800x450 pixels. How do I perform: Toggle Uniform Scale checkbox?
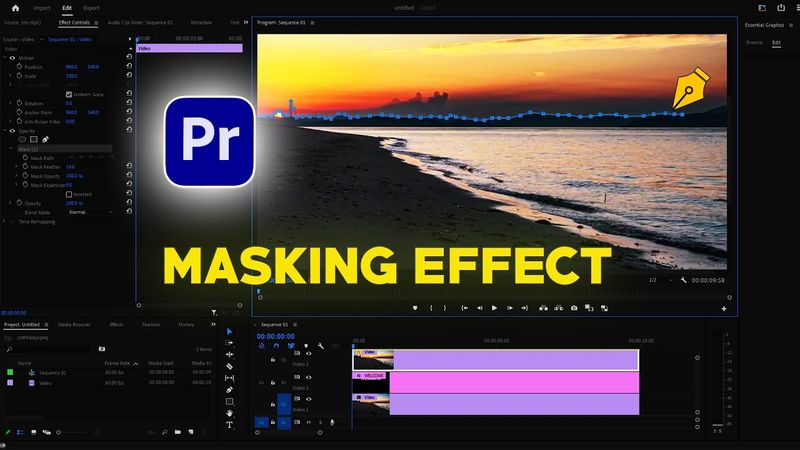69,94
